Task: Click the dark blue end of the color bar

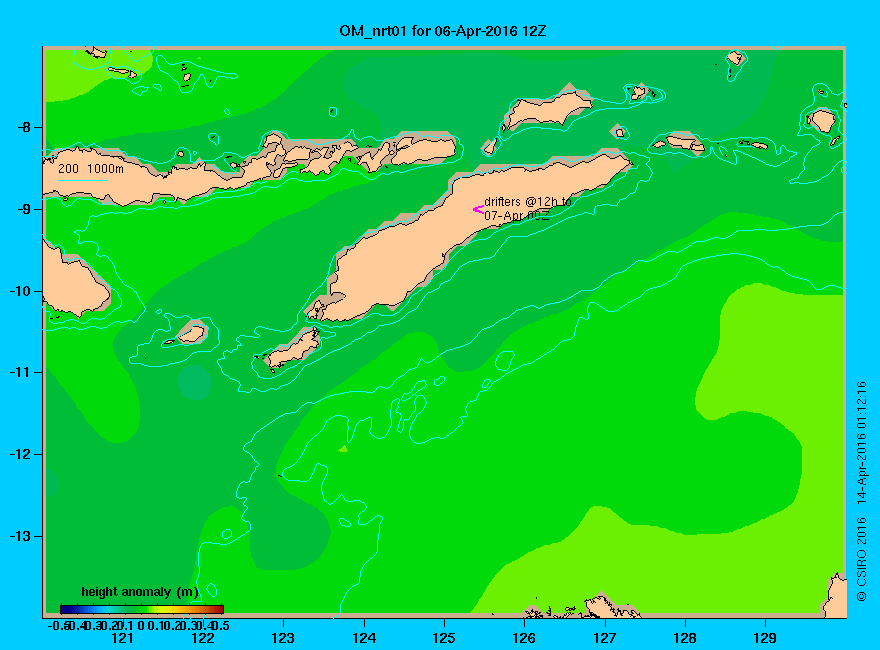Action: (x=66, y=609)
